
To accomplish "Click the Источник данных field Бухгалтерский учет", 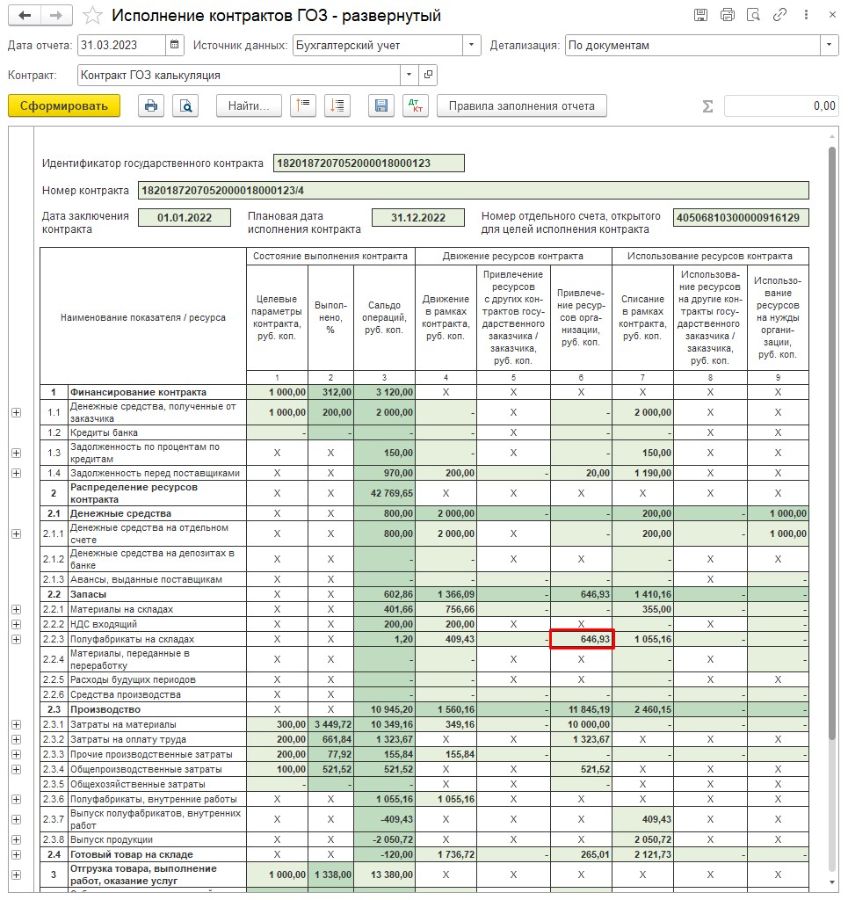I will coord(377,45).
